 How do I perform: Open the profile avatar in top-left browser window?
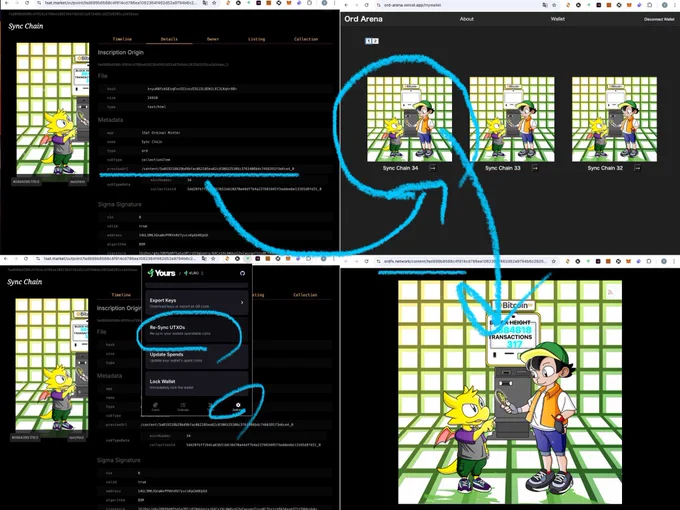click(324, 3)
